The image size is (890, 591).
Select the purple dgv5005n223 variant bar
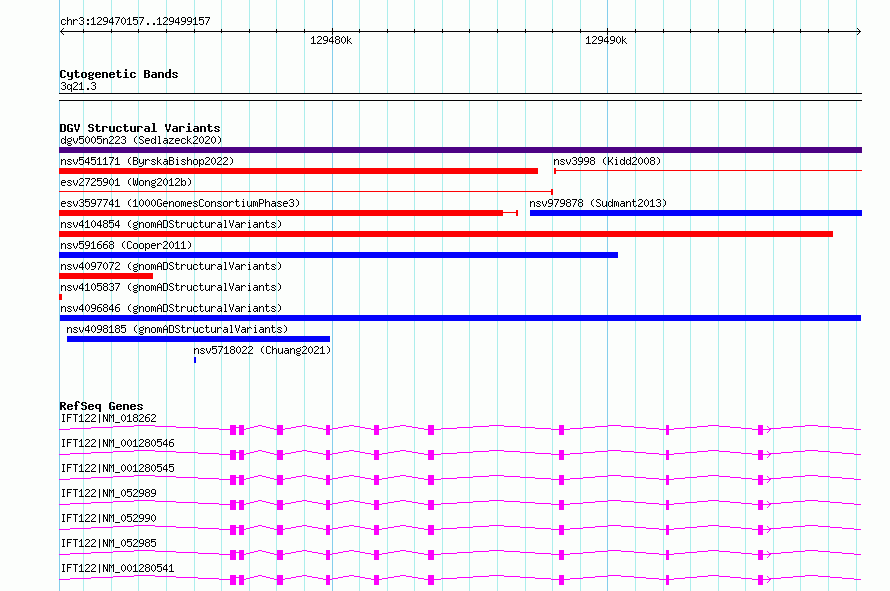[460, 150]
